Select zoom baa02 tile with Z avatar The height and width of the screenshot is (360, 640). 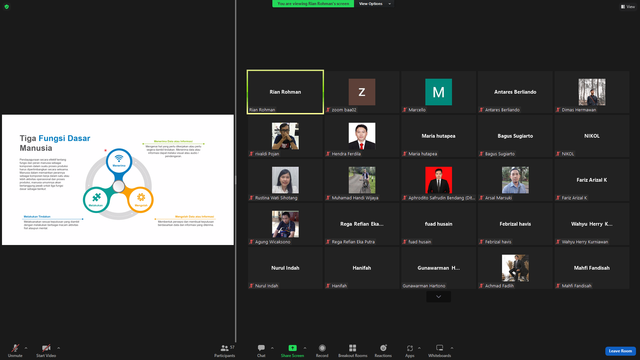pos(362,92)
